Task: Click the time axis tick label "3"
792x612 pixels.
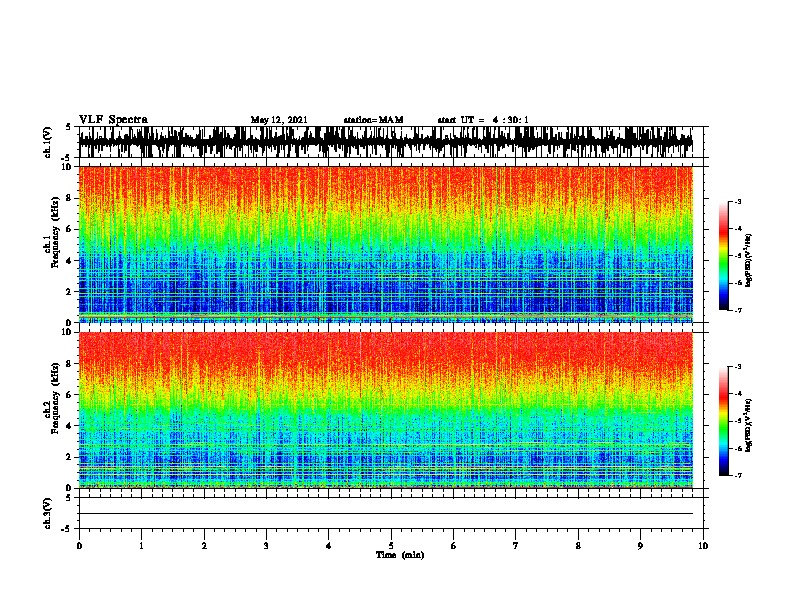Action: click(266, 546)
